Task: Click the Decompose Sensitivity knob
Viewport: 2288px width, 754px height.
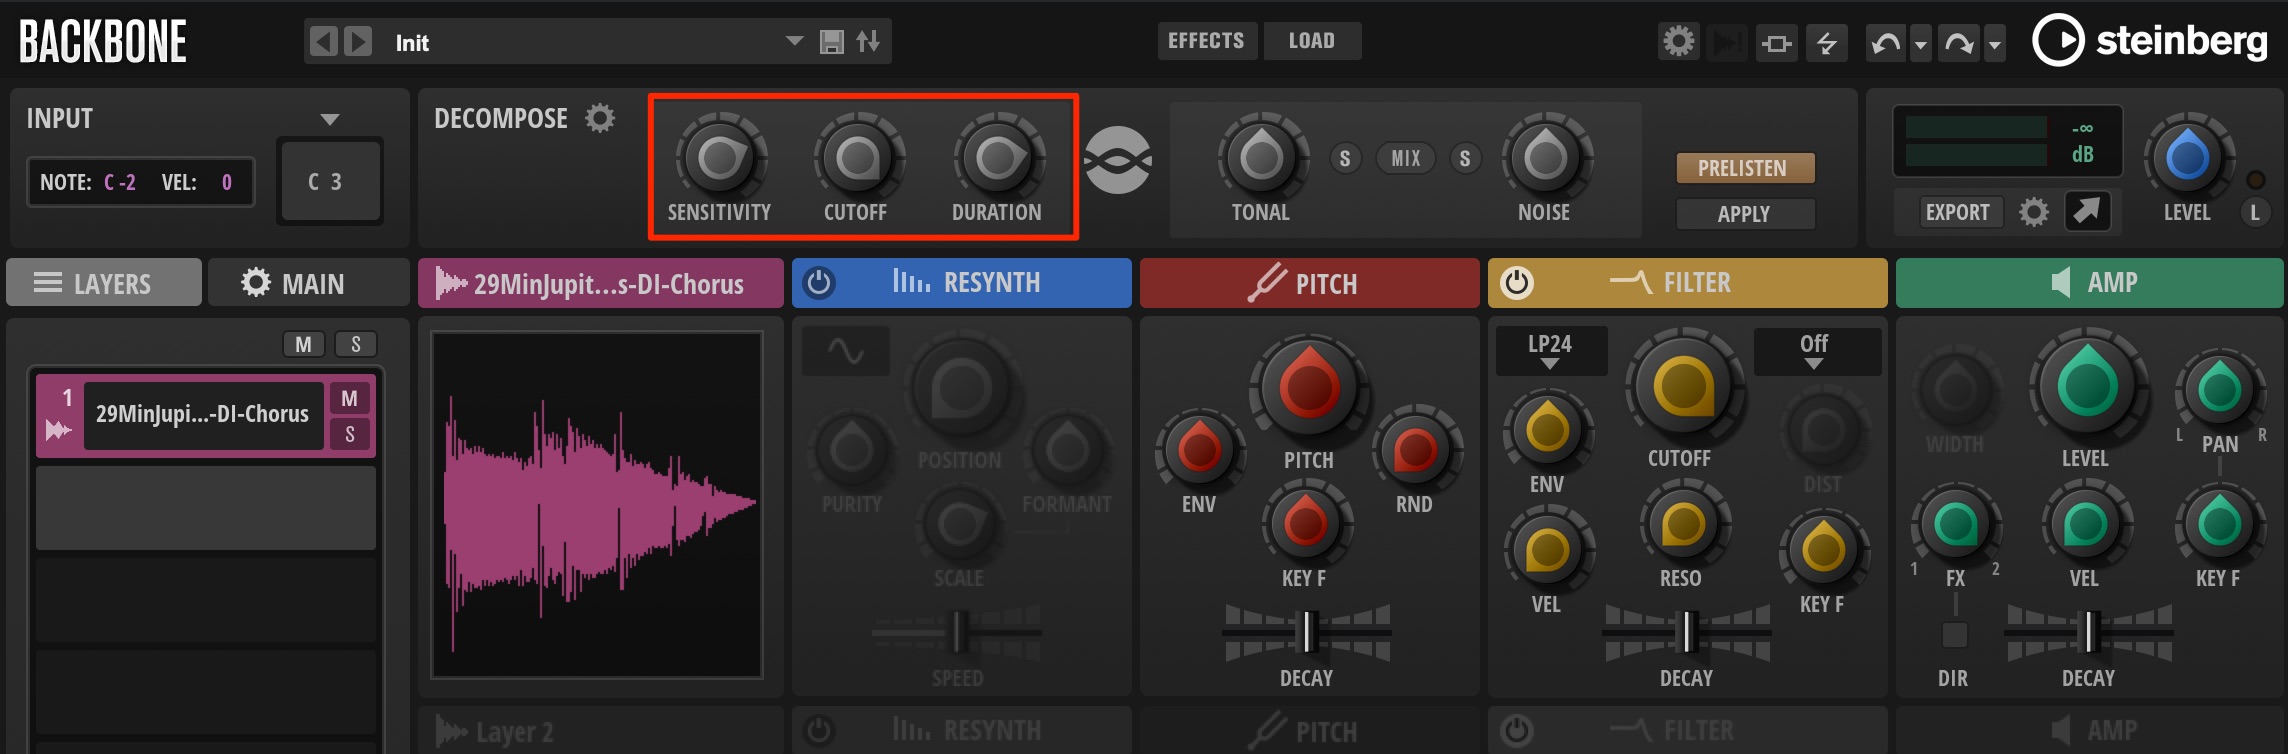Action: (720, 158)
